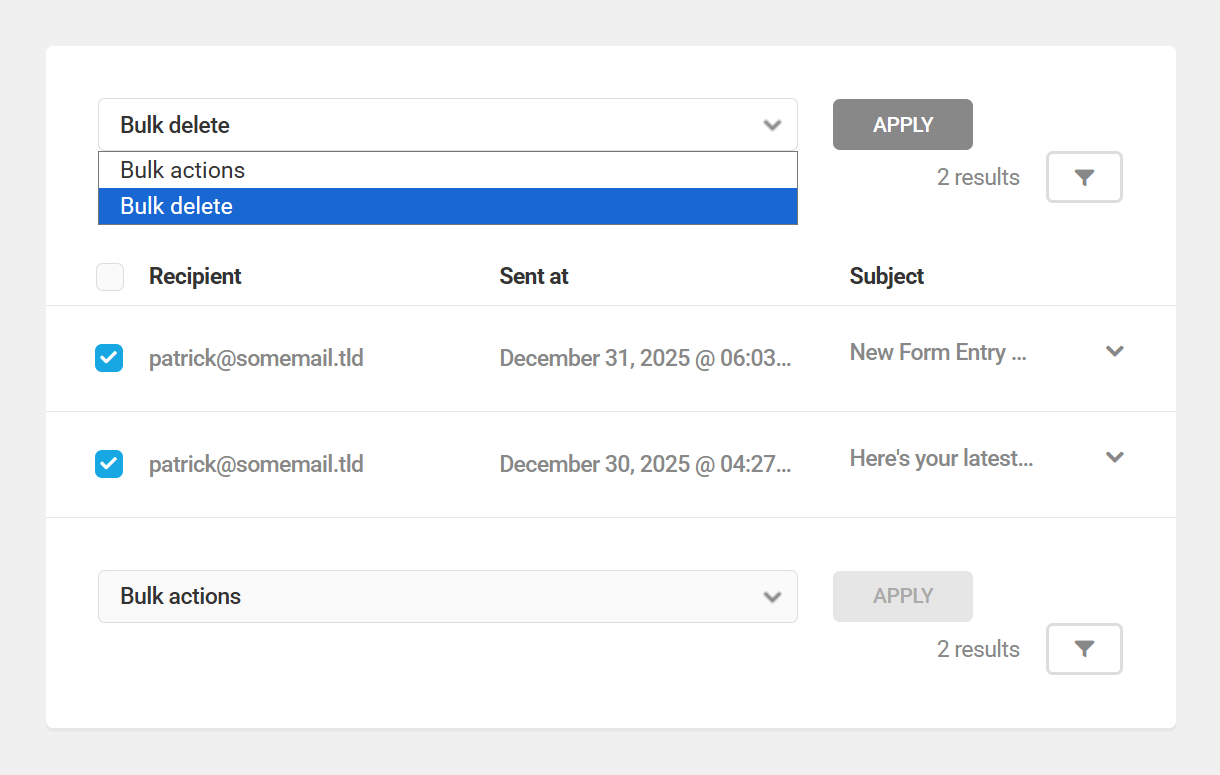This screenshot has width=1220, height=775.
Task: Open the first patrick@somemail.tld recipient link
Action: click(x=256, y=357)
